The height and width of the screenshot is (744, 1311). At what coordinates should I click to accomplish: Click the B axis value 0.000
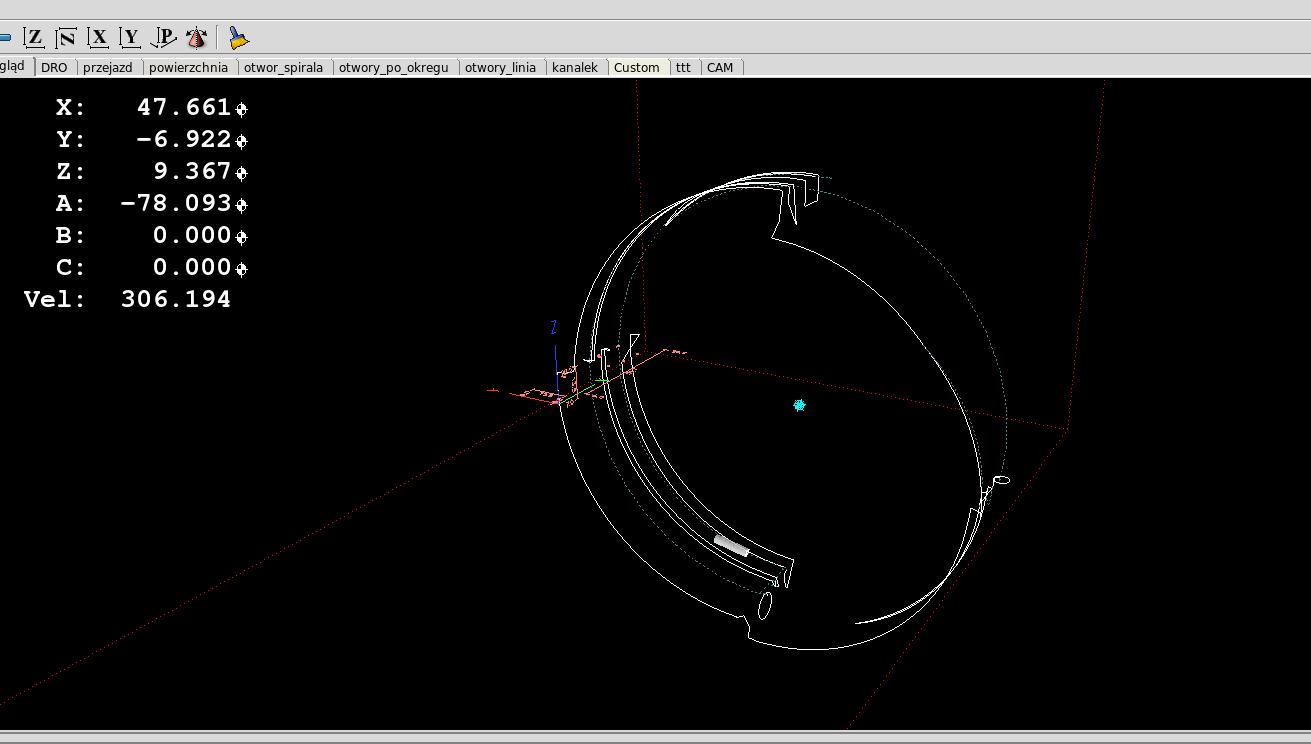coord(192,235)
